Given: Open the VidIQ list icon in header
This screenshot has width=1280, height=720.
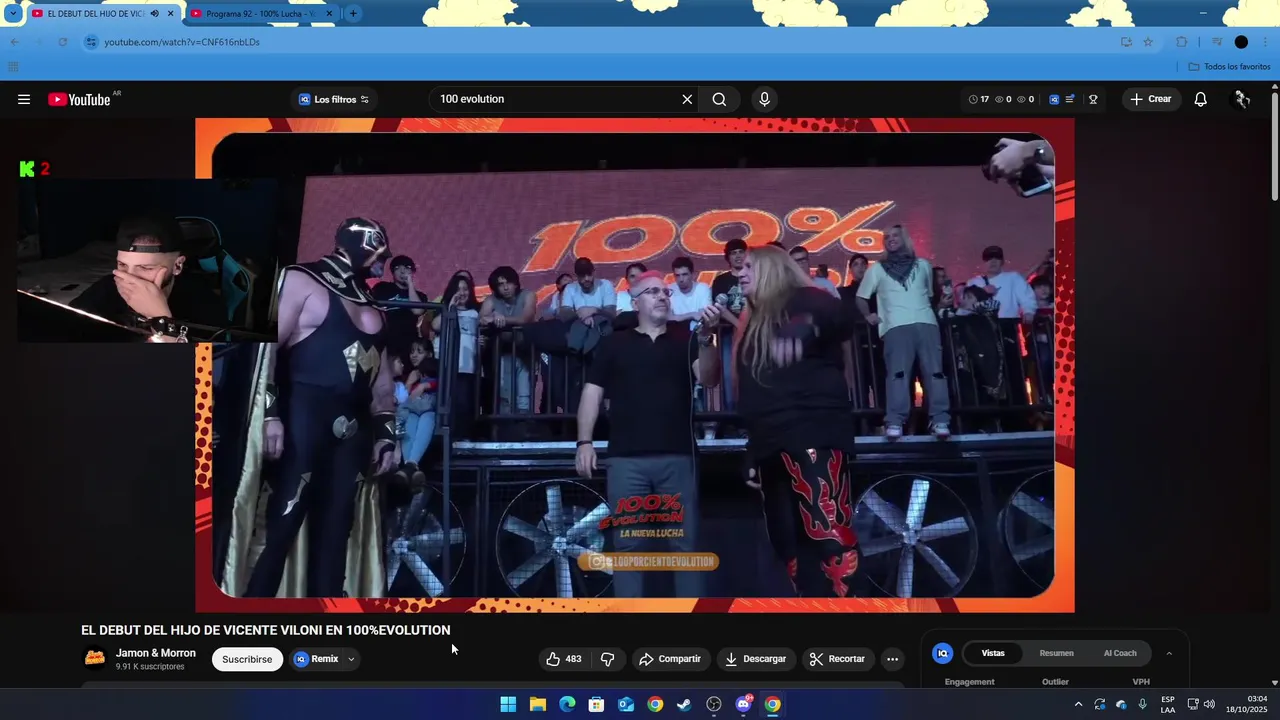Looking at the screenshot, I should pyautogui.click(x=1070, y=99).
